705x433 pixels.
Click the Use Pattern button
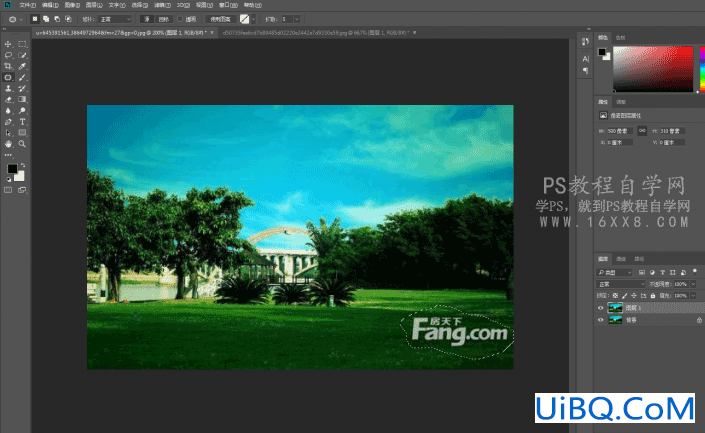click(x=220, y=19)
